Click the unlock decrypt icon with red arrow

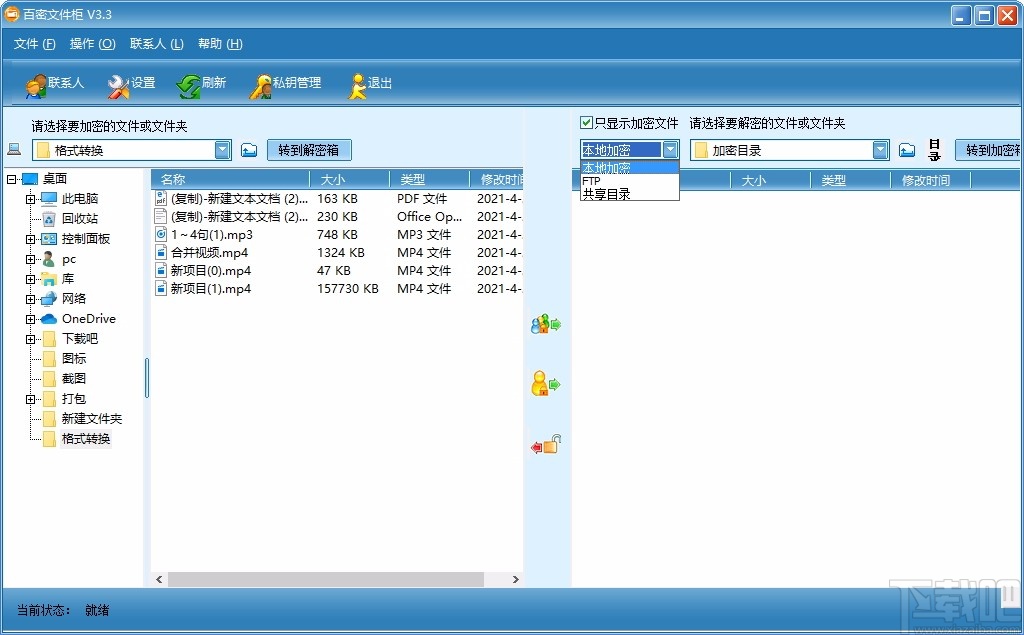(546, 444)
